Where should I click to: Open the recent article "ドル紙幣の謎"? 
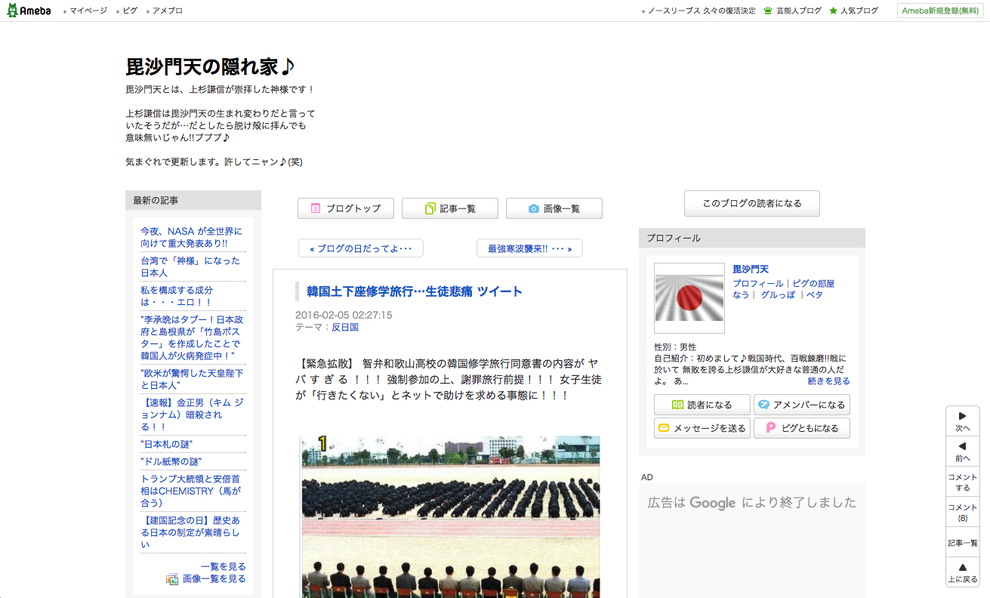pyautogui.click(x=171, y=462)
